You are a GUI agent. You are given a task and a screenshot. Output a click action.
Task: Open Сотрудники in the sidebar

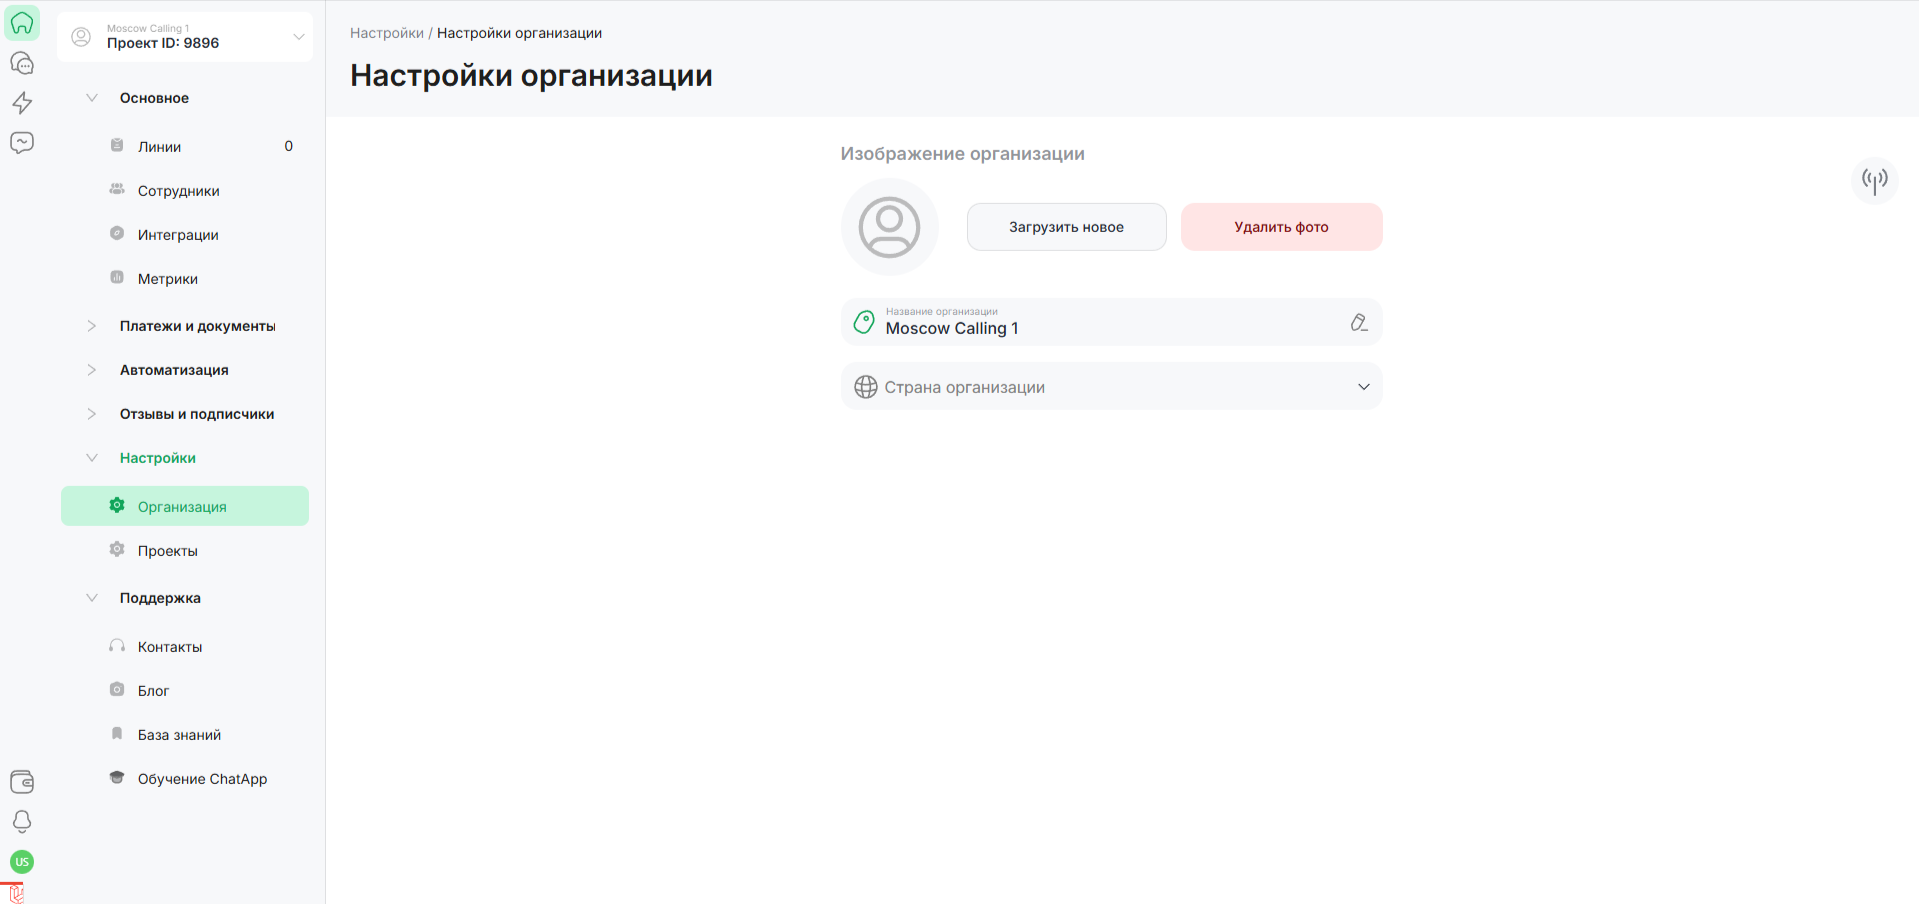click(x=178, y=191)
